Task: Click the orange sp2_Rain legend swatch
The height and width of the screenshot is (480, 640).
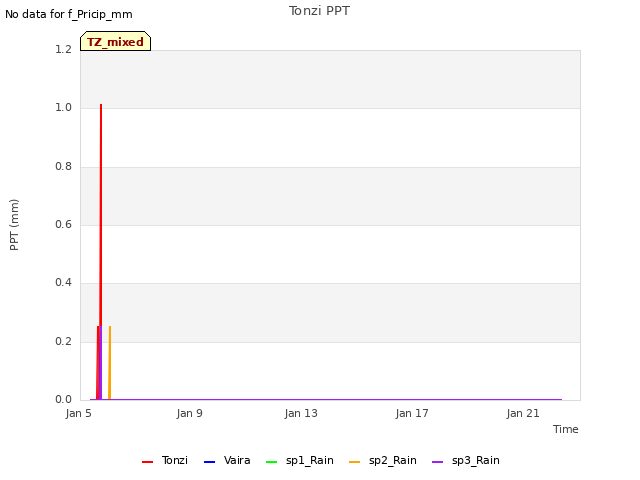Action: pyautogui.click(x=355, y=462)
